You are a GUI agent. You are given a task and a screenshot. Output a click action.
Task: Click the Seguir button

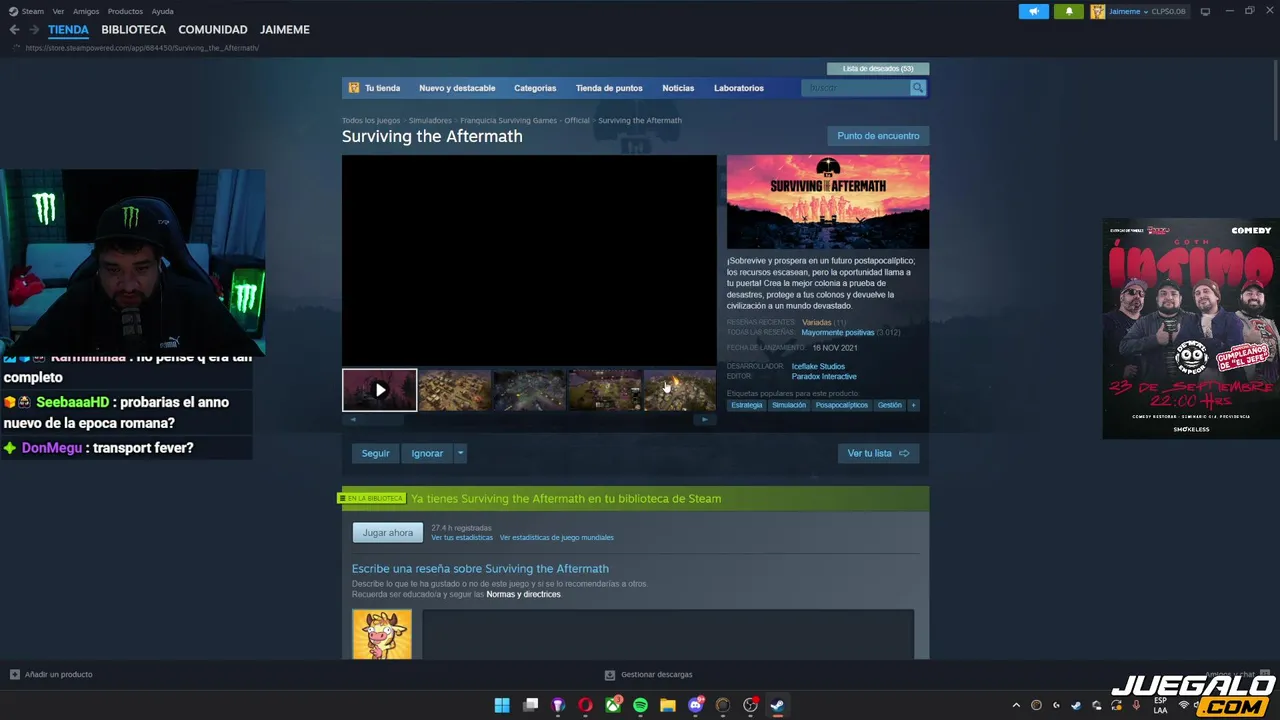pyautogui.click(x=375, y=453)
